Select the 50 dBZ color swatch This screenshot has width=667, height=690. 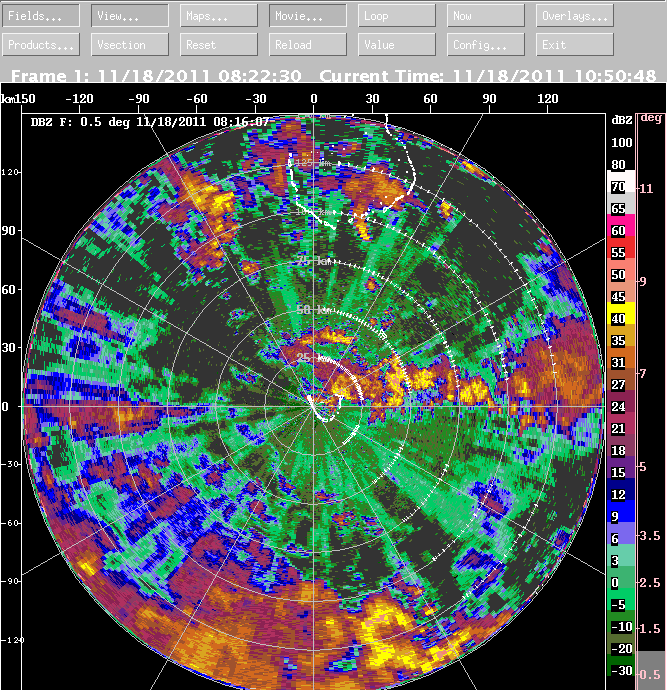pos(621,269)
